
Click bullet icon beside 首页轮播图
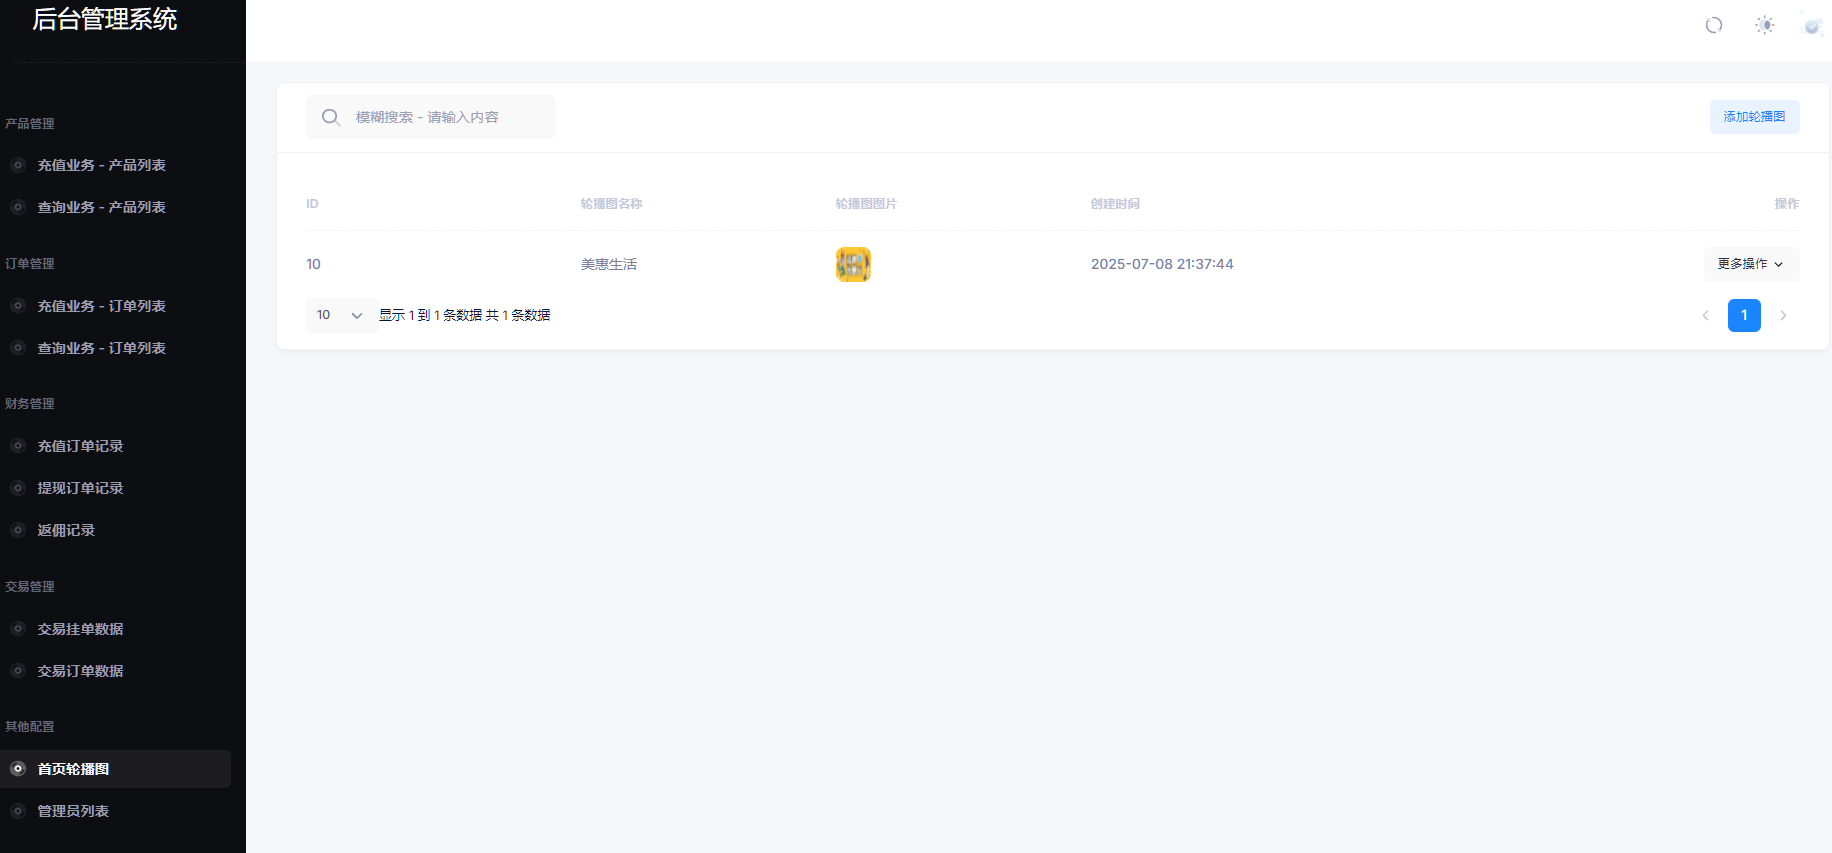[x=18, y=769]
